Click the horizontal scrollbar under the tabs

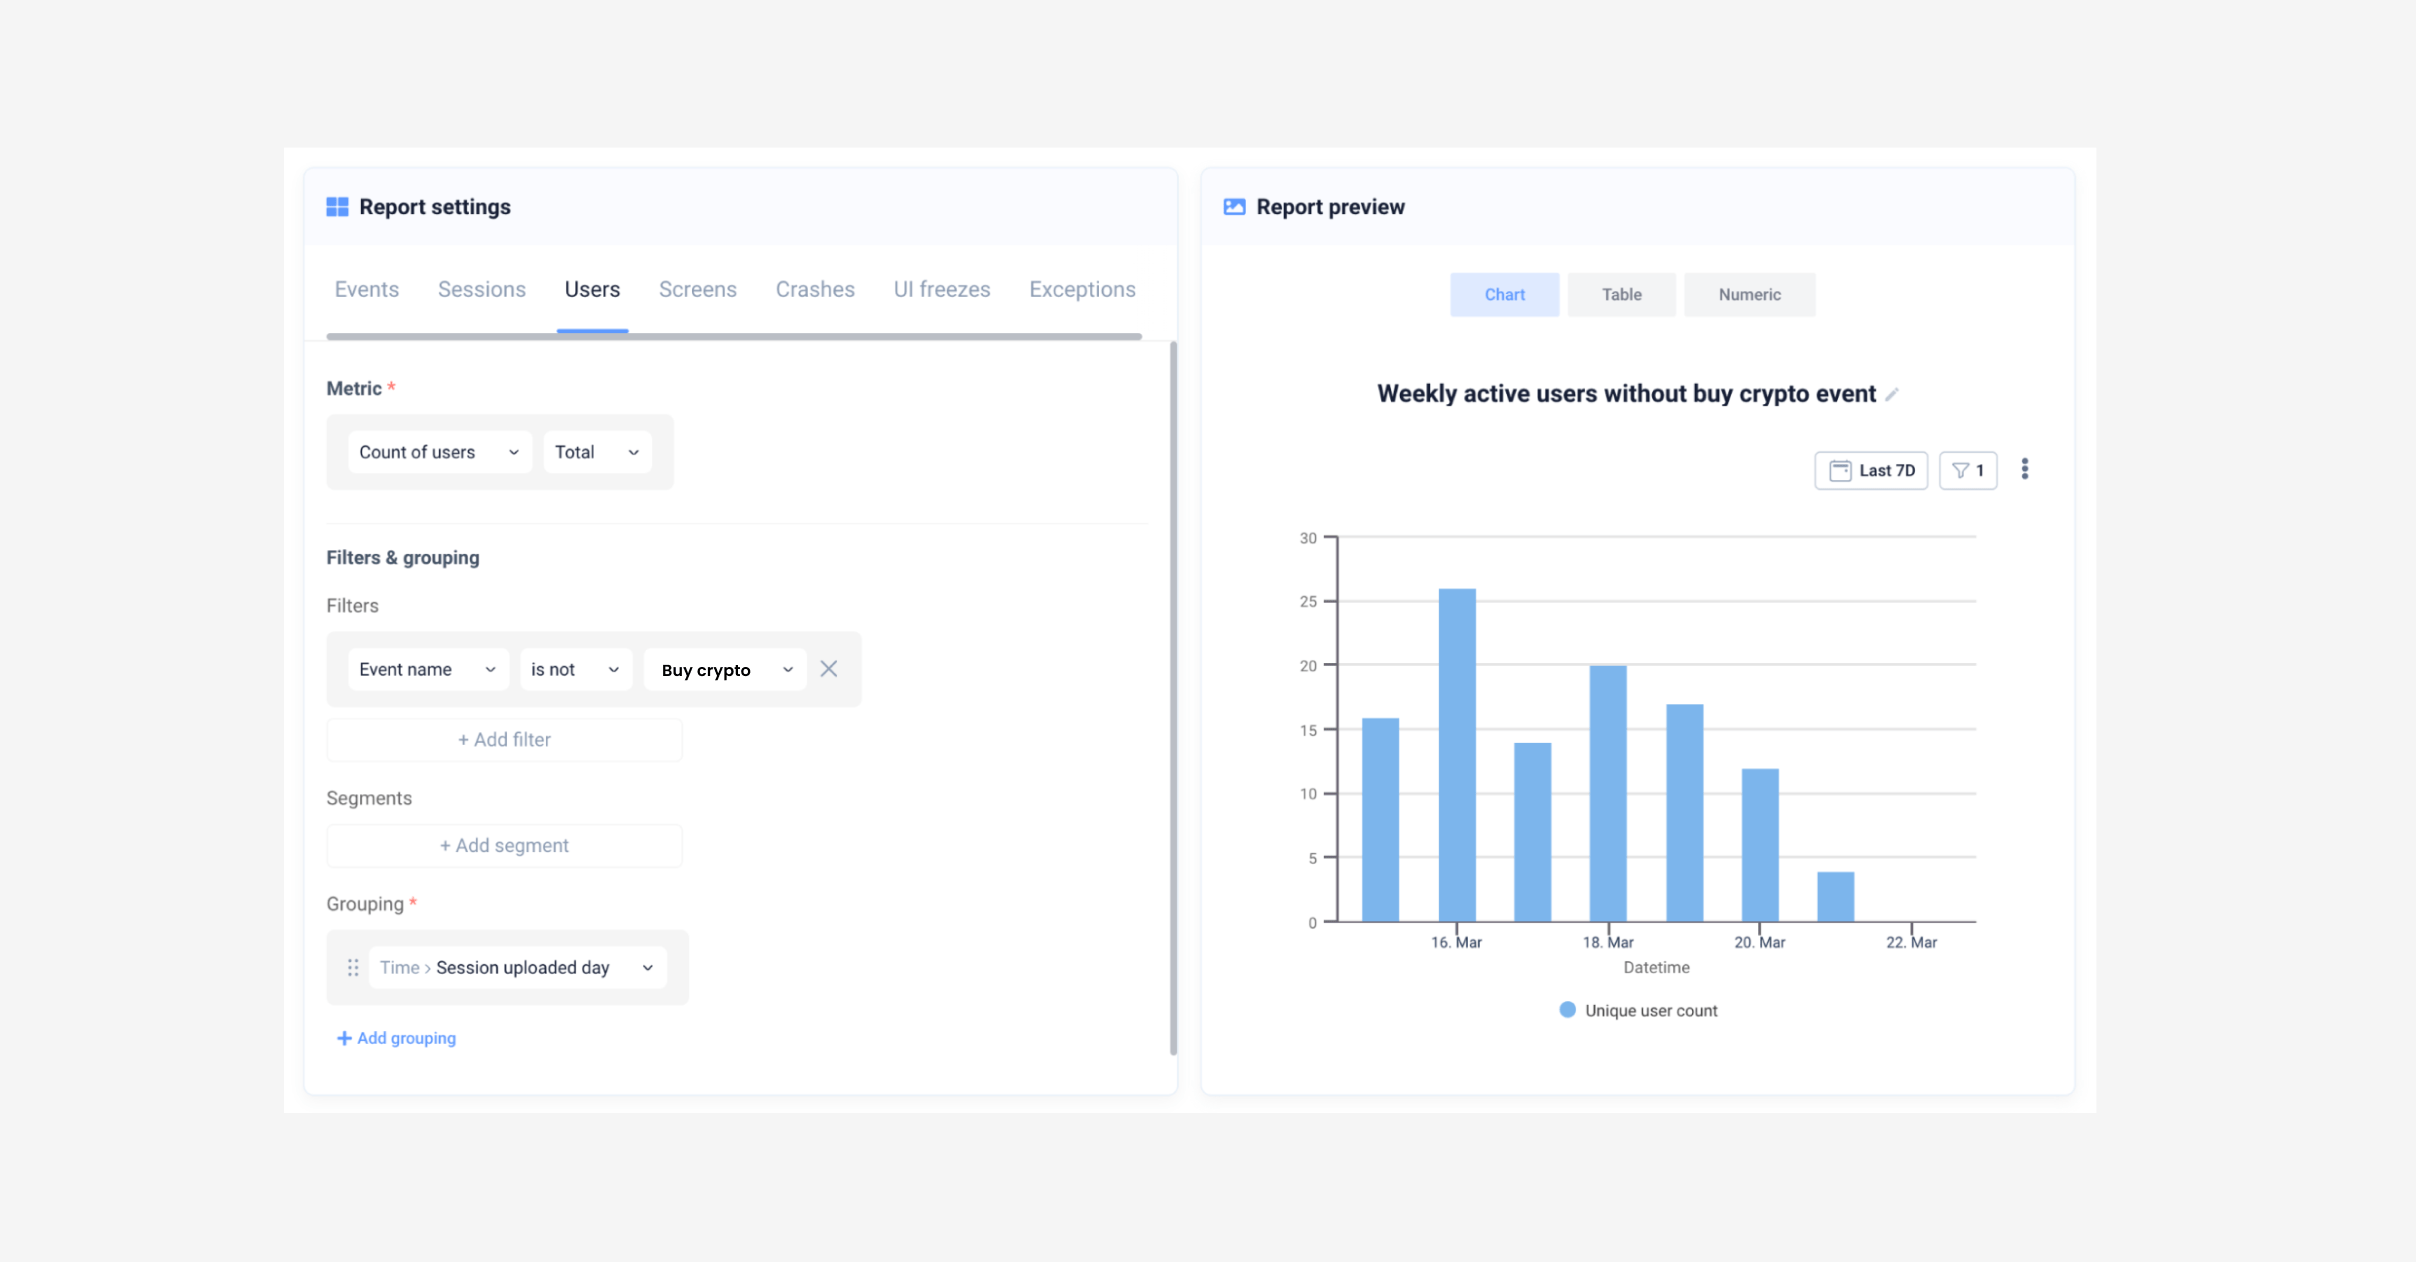[733, 335]
